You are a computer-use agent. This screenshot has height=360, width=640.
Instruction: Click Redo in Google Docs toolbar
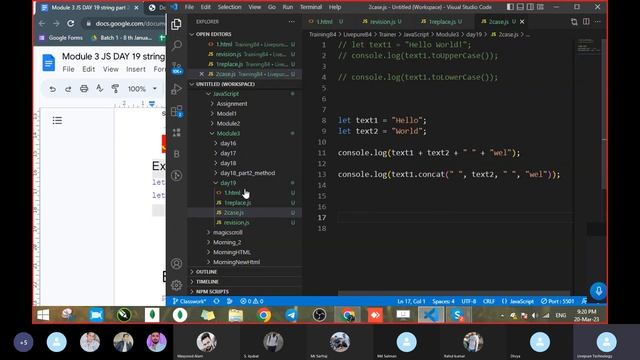pos(68,89)
